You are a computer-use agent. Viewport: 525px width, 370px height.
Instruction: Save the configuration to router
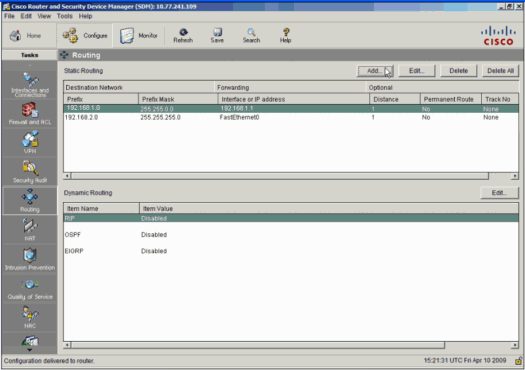click(217, 35)
